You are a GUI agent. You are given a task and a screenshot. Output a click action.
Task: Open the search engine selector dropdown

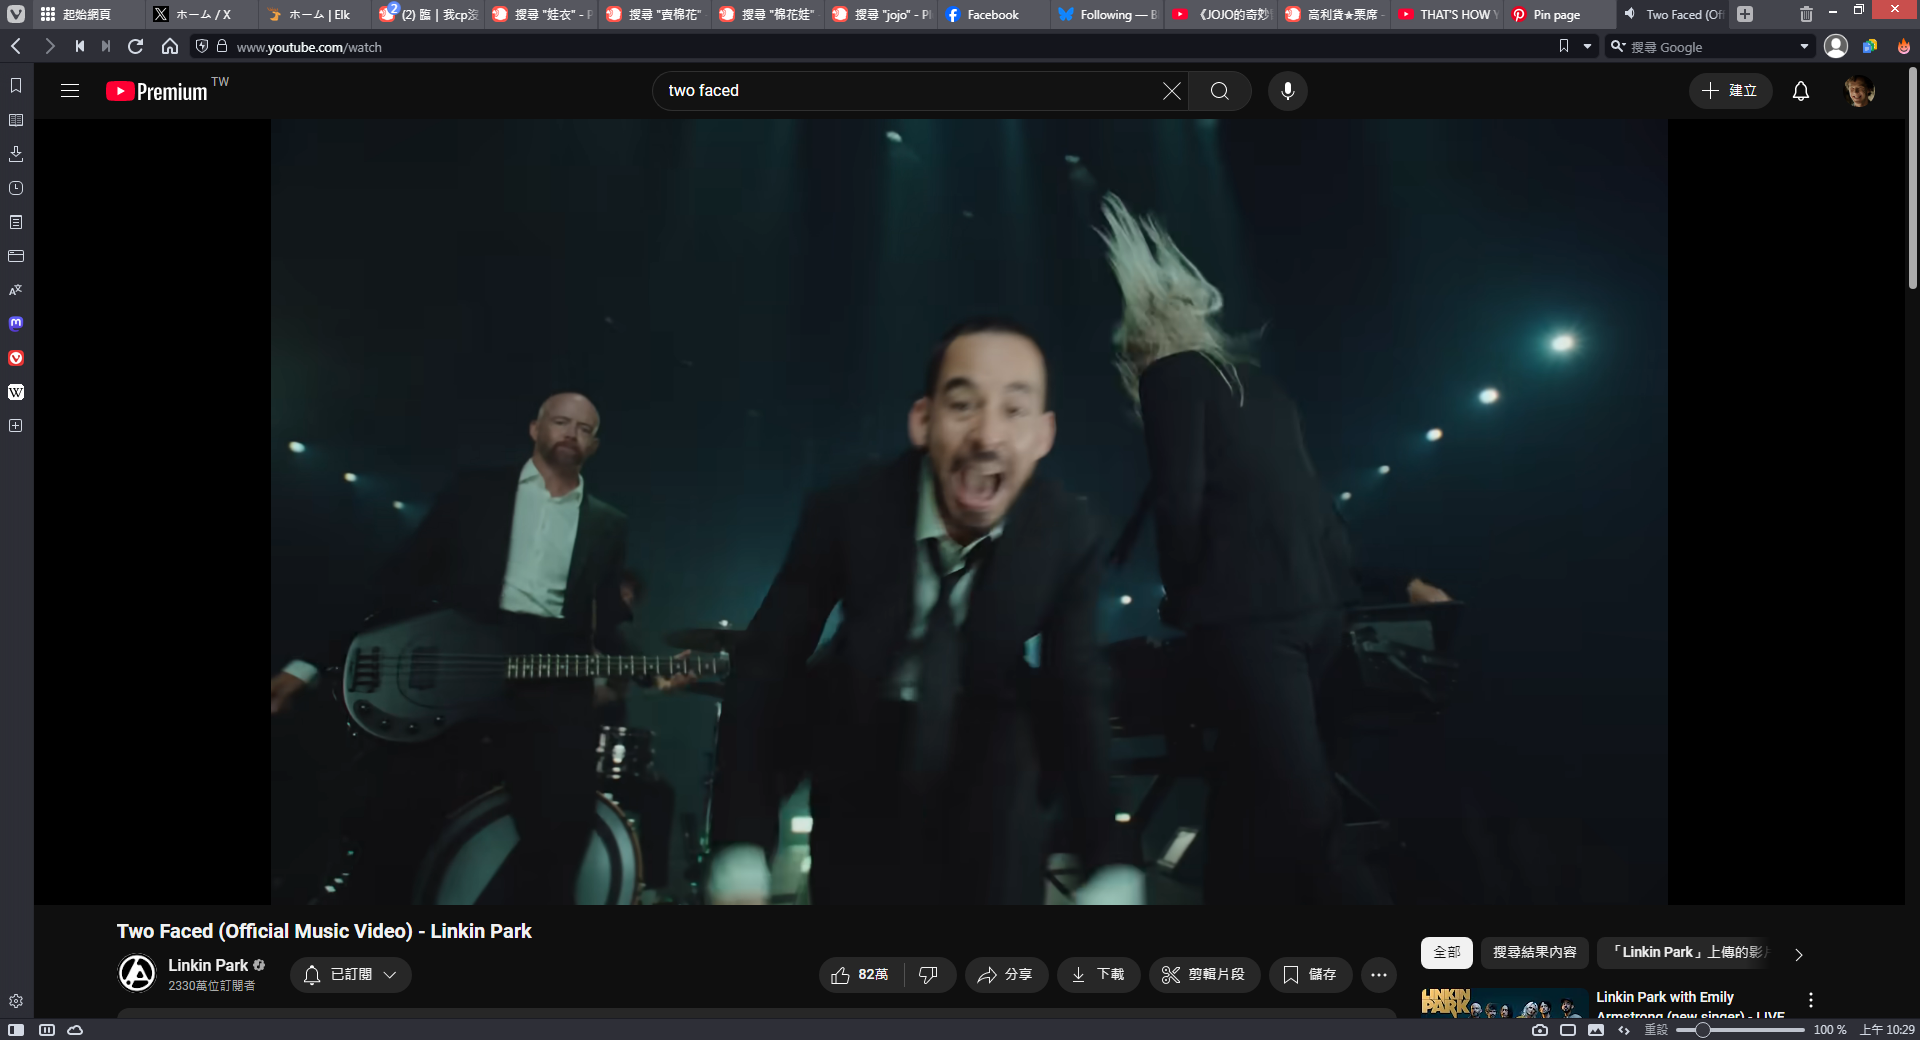[x=1618, y=46]
